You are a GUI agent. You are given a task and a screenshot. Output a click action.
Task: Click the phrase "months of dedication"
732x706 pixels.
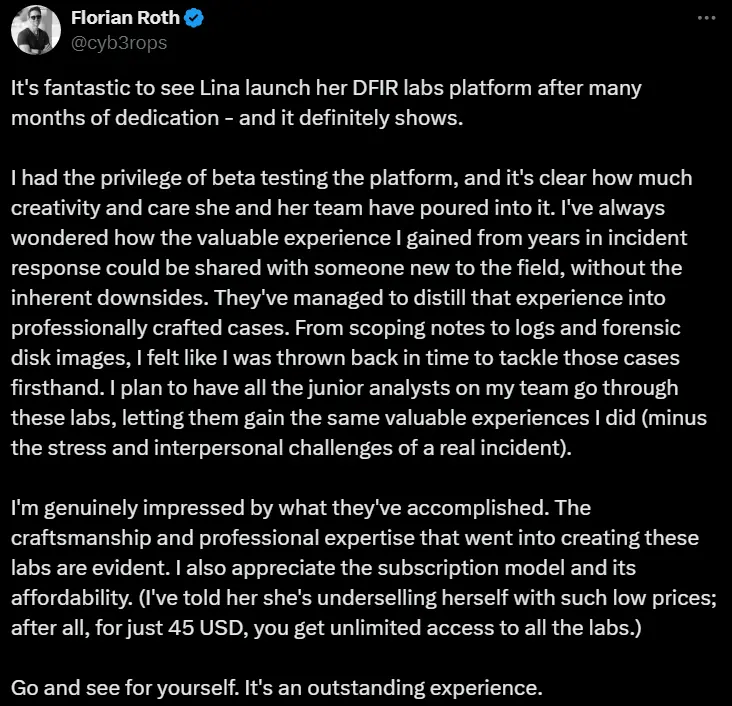click(x=115, y=118)
